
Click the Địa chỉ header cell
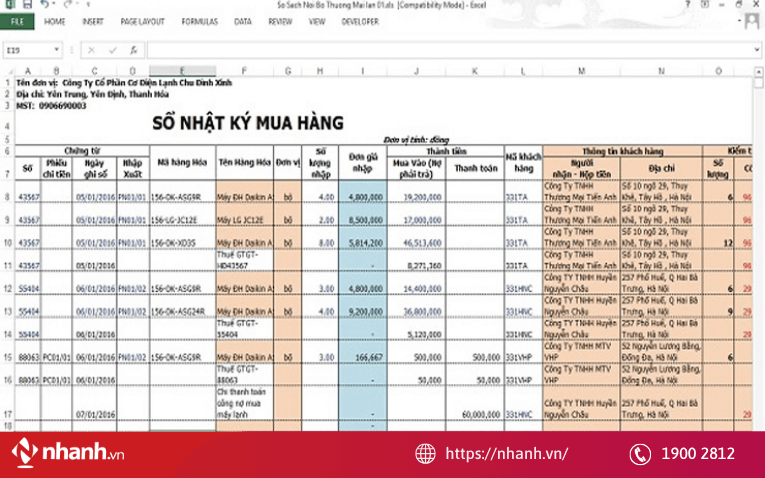point(662,168)
